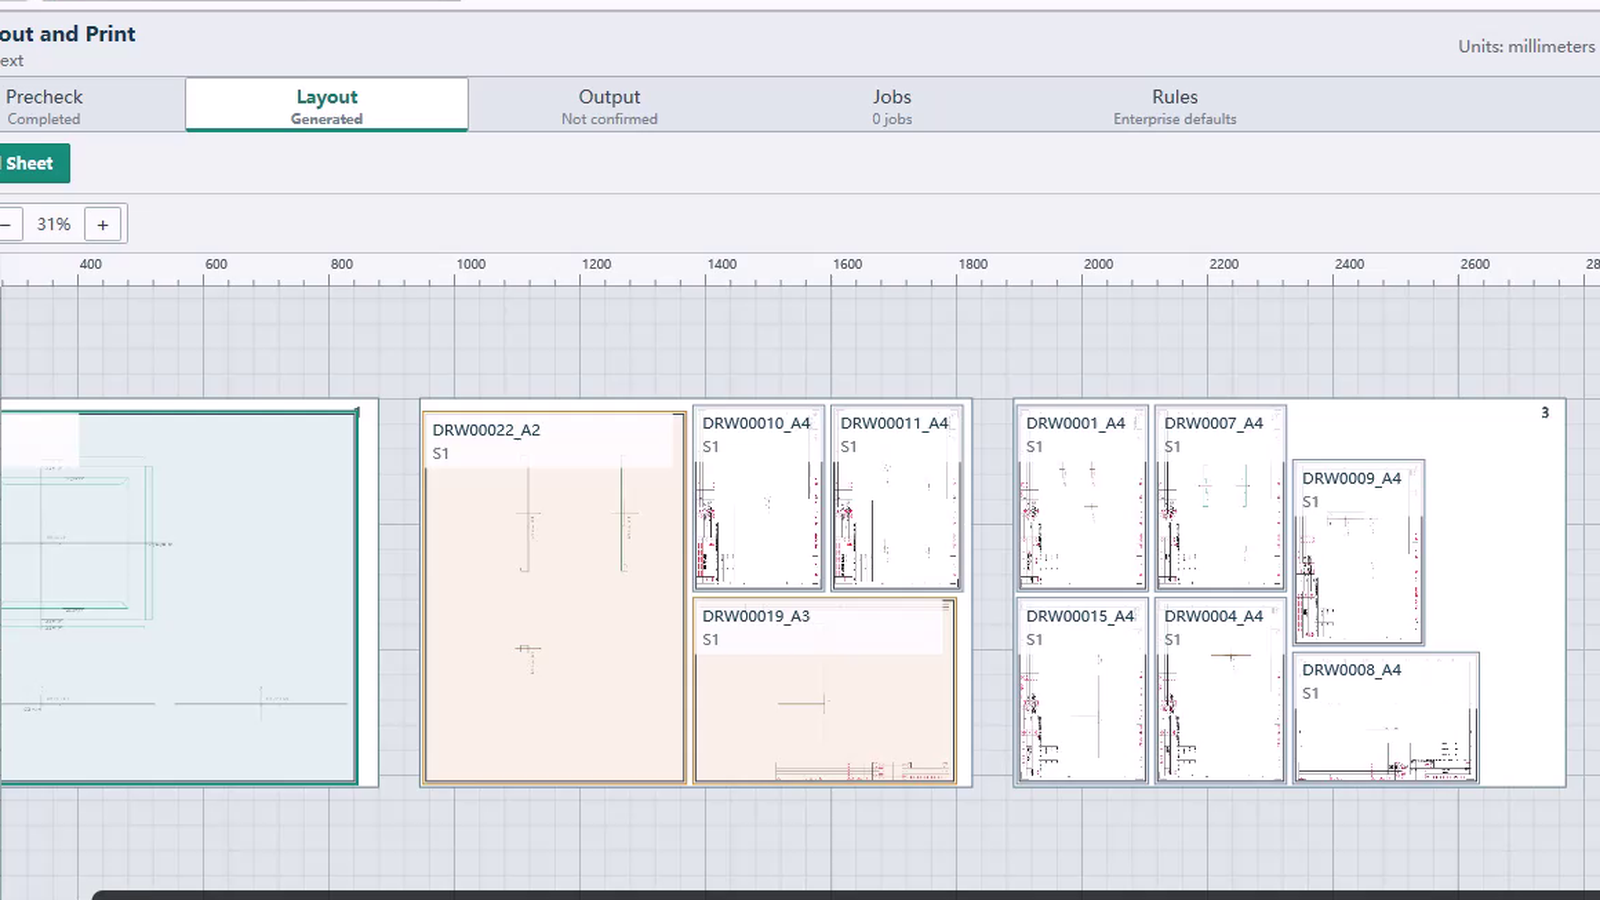The width and height of the screenshot is (1600, 900).
Task: Select drawing DRW00015_A4 thumbnail
Action: [1083, 690]
